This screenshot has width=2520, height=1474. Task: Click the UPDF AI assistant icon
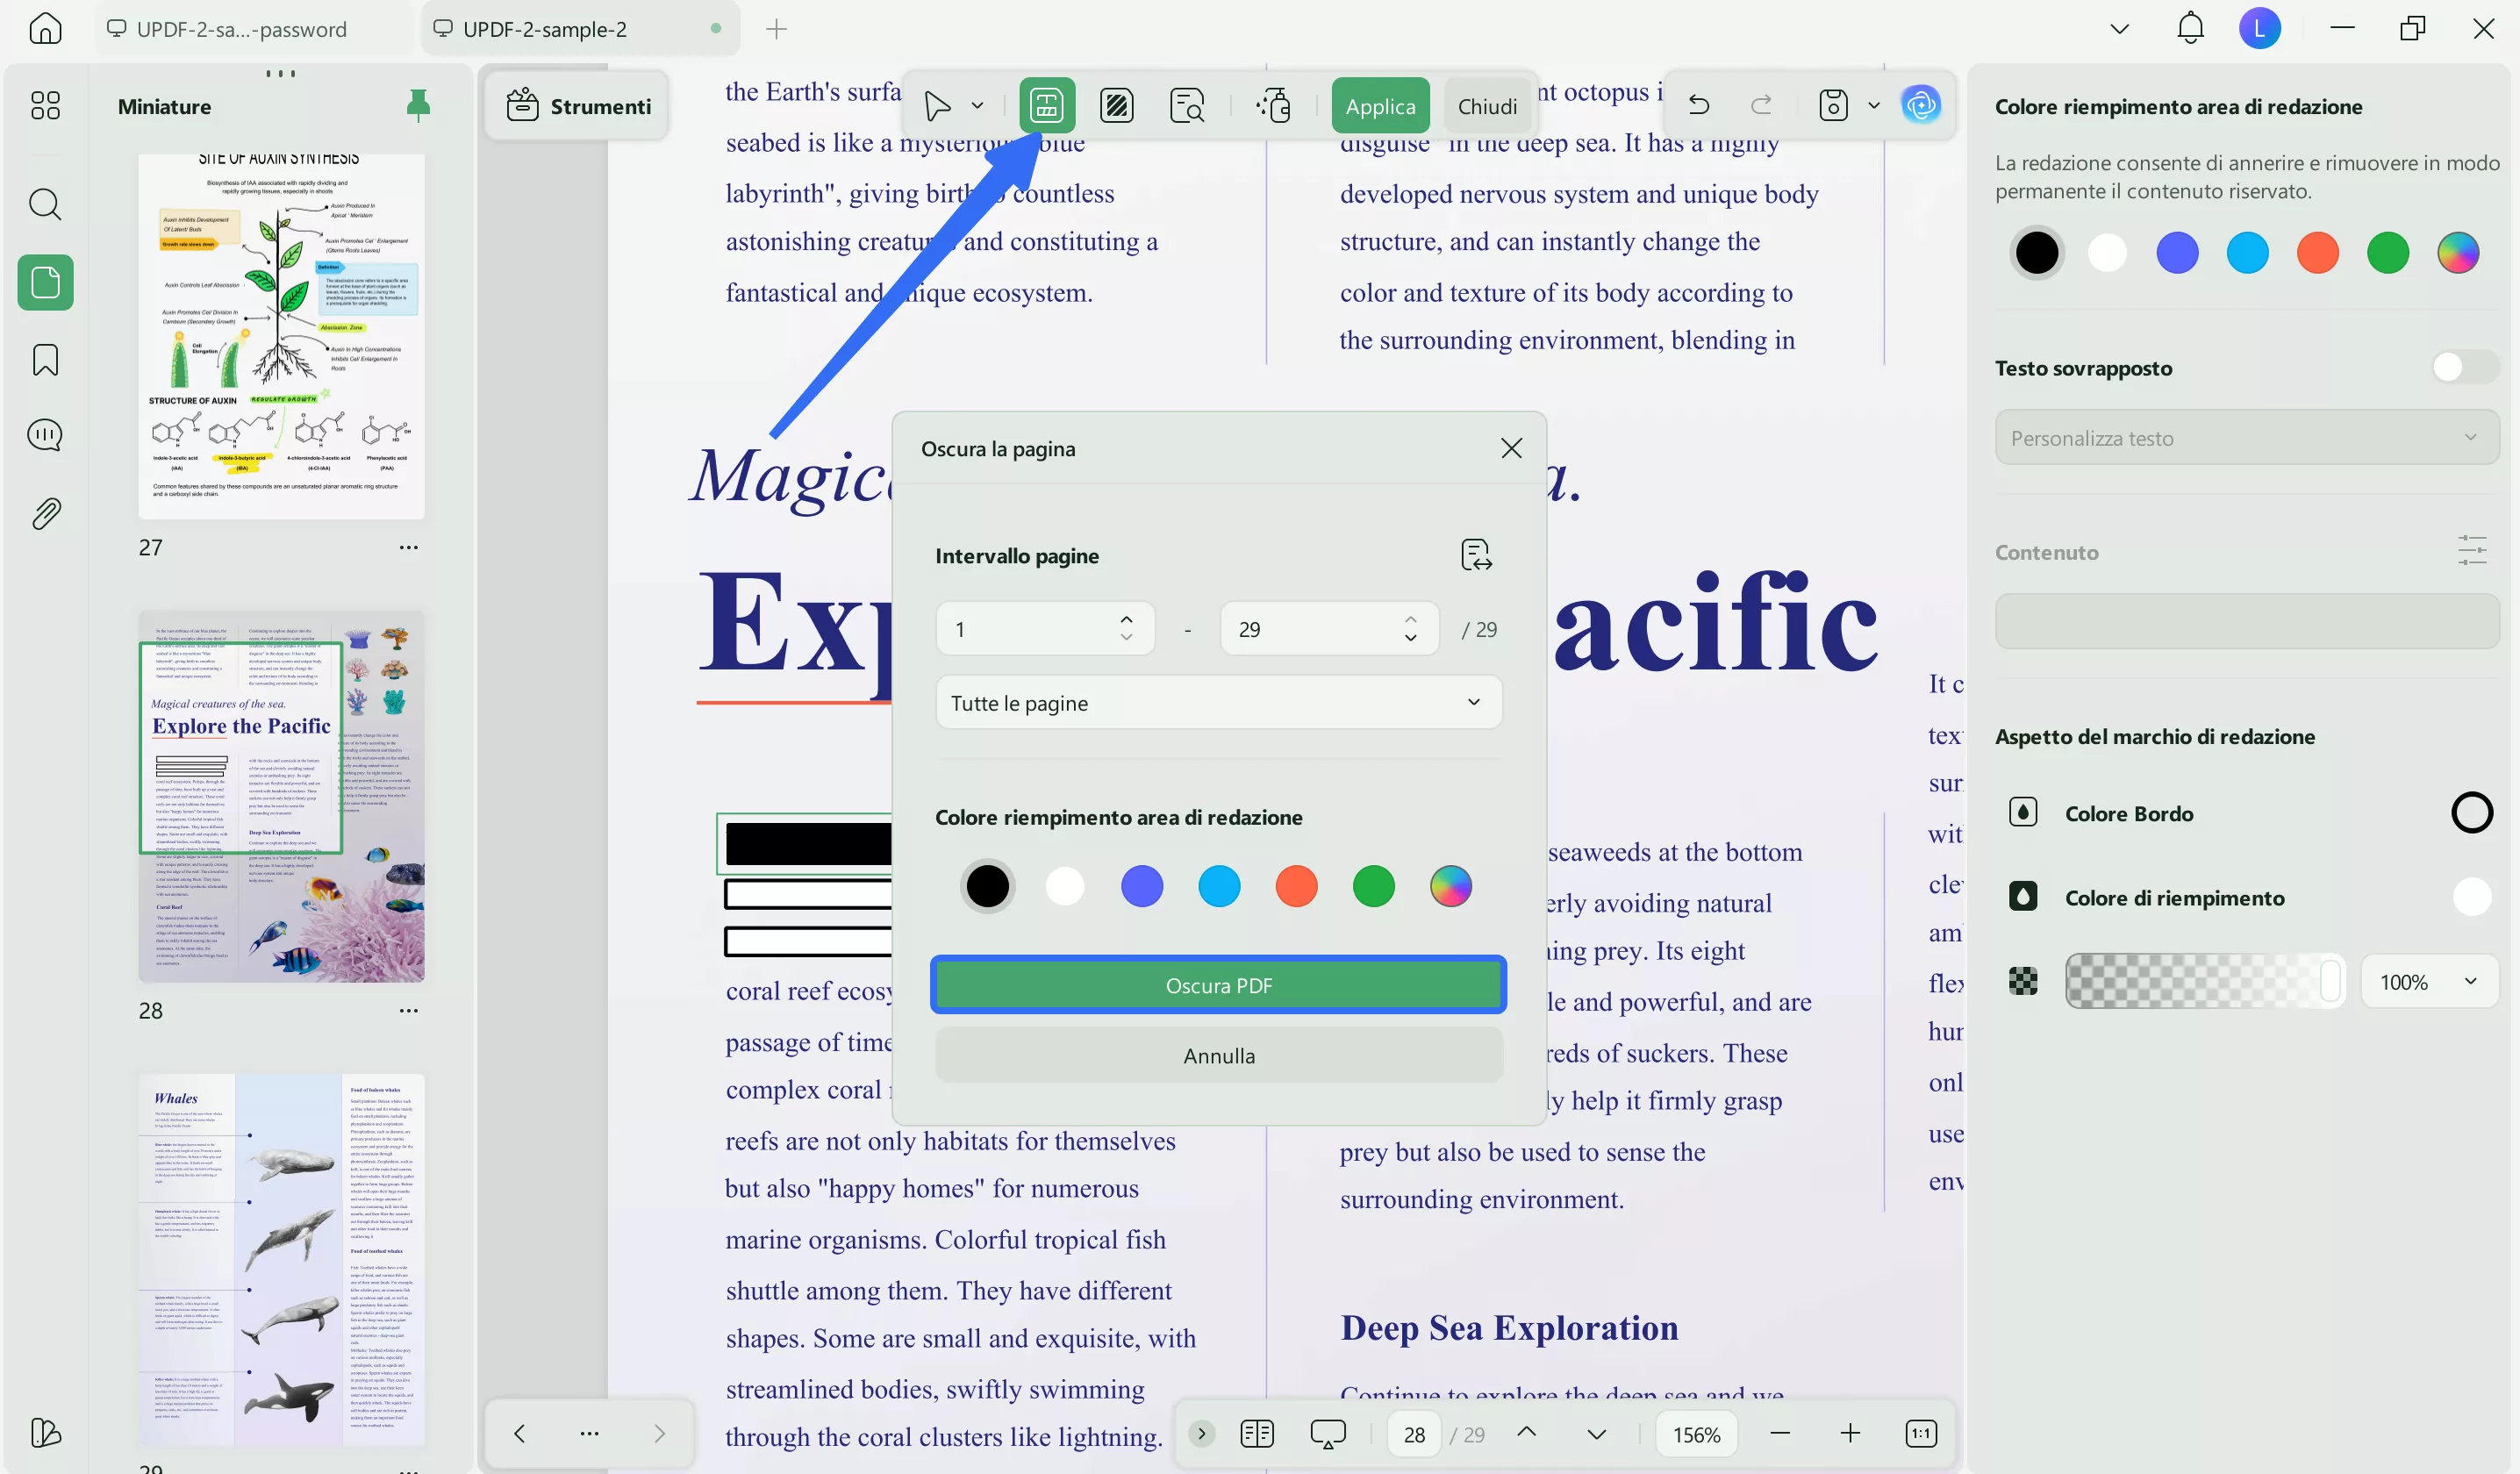pyautogui.click(x=1920, y=105)
